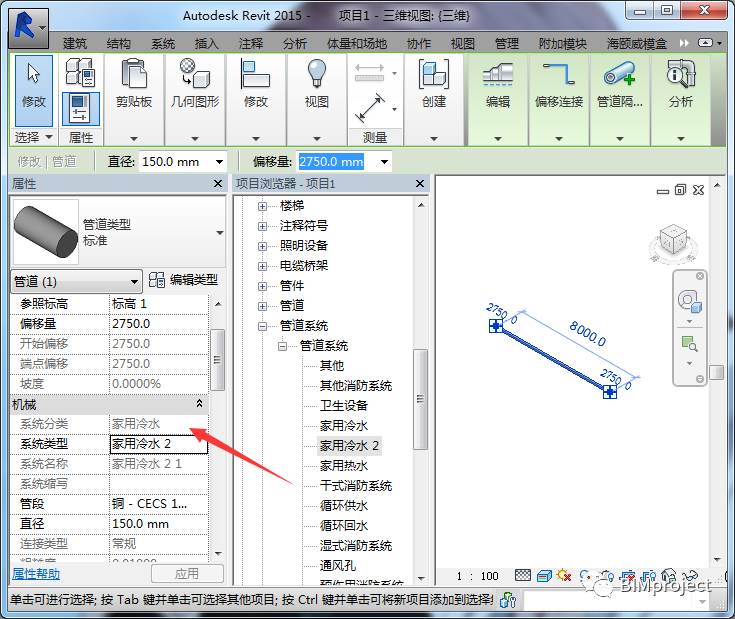
Task: Click the 偏移连接 offset connection icon
Action: pyautogui.click(x=559, y=74)
